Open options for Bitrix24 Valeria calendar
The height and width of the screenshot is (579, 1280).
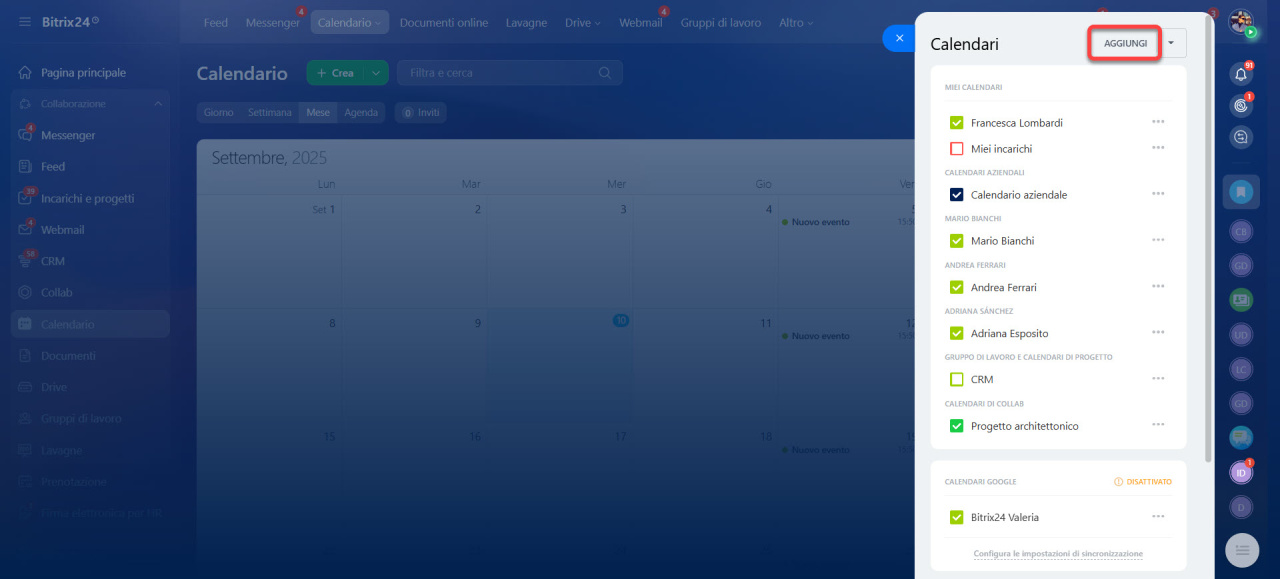1158,517
